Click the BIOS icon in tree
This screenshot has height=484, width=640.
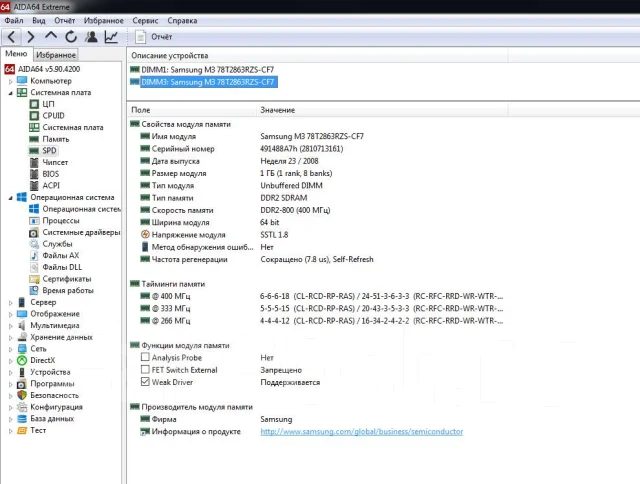pos(34,174)
